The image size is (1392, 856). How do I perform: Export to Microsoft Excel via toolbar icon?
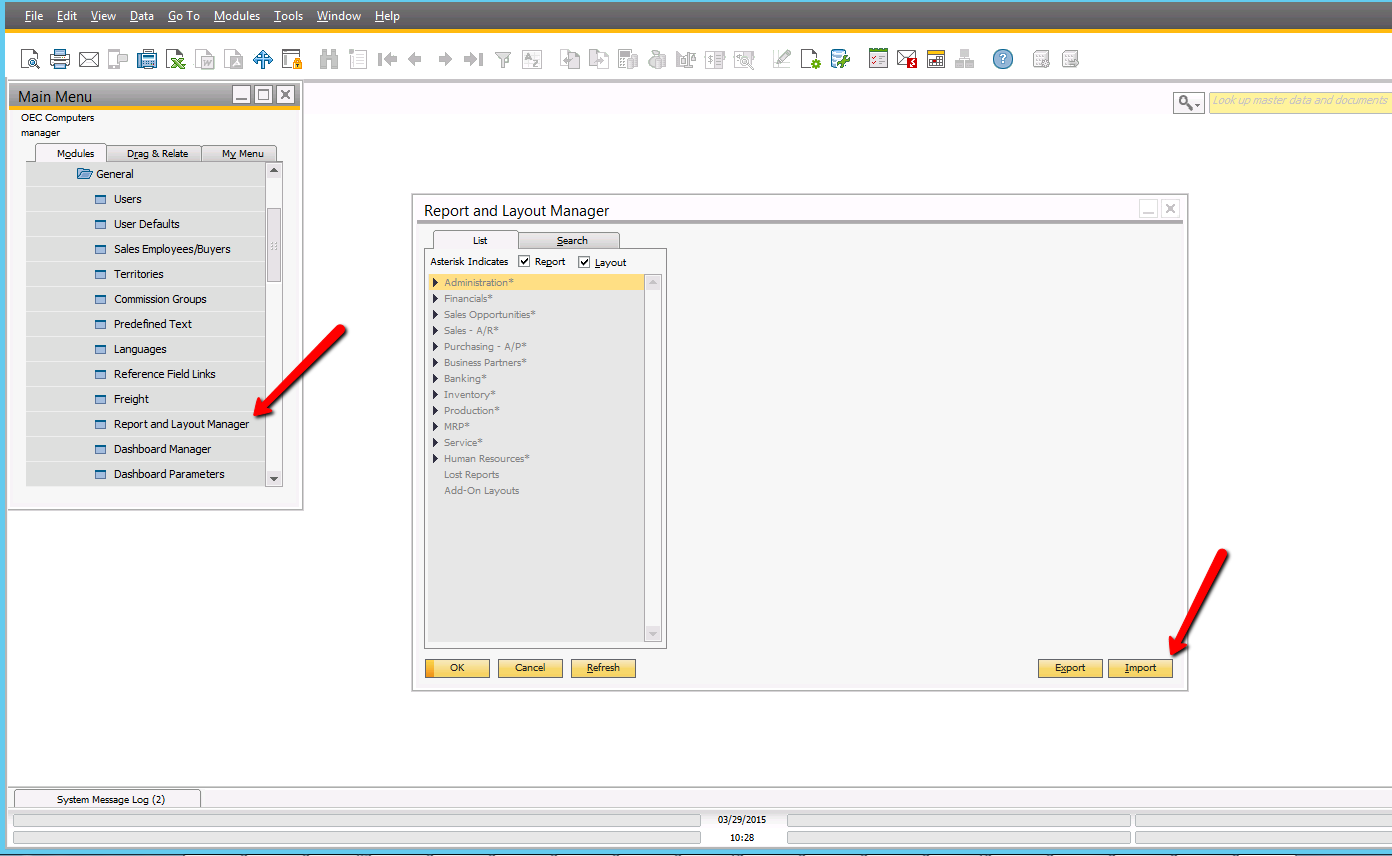coord(176,60)
